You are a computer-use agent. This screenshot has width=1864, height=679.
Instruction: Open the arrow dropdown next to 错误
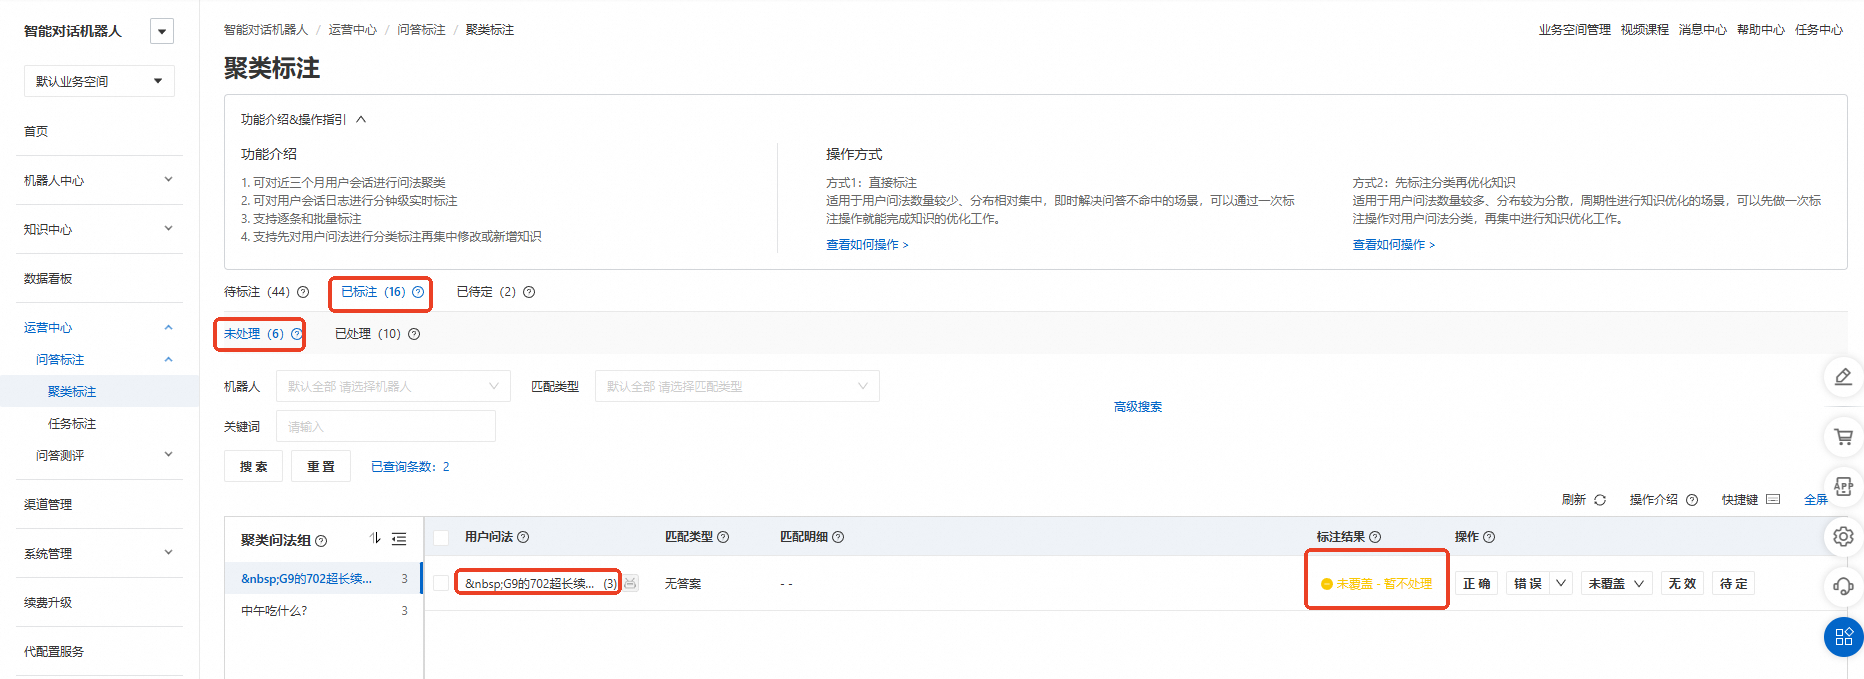coord(1561,583)
